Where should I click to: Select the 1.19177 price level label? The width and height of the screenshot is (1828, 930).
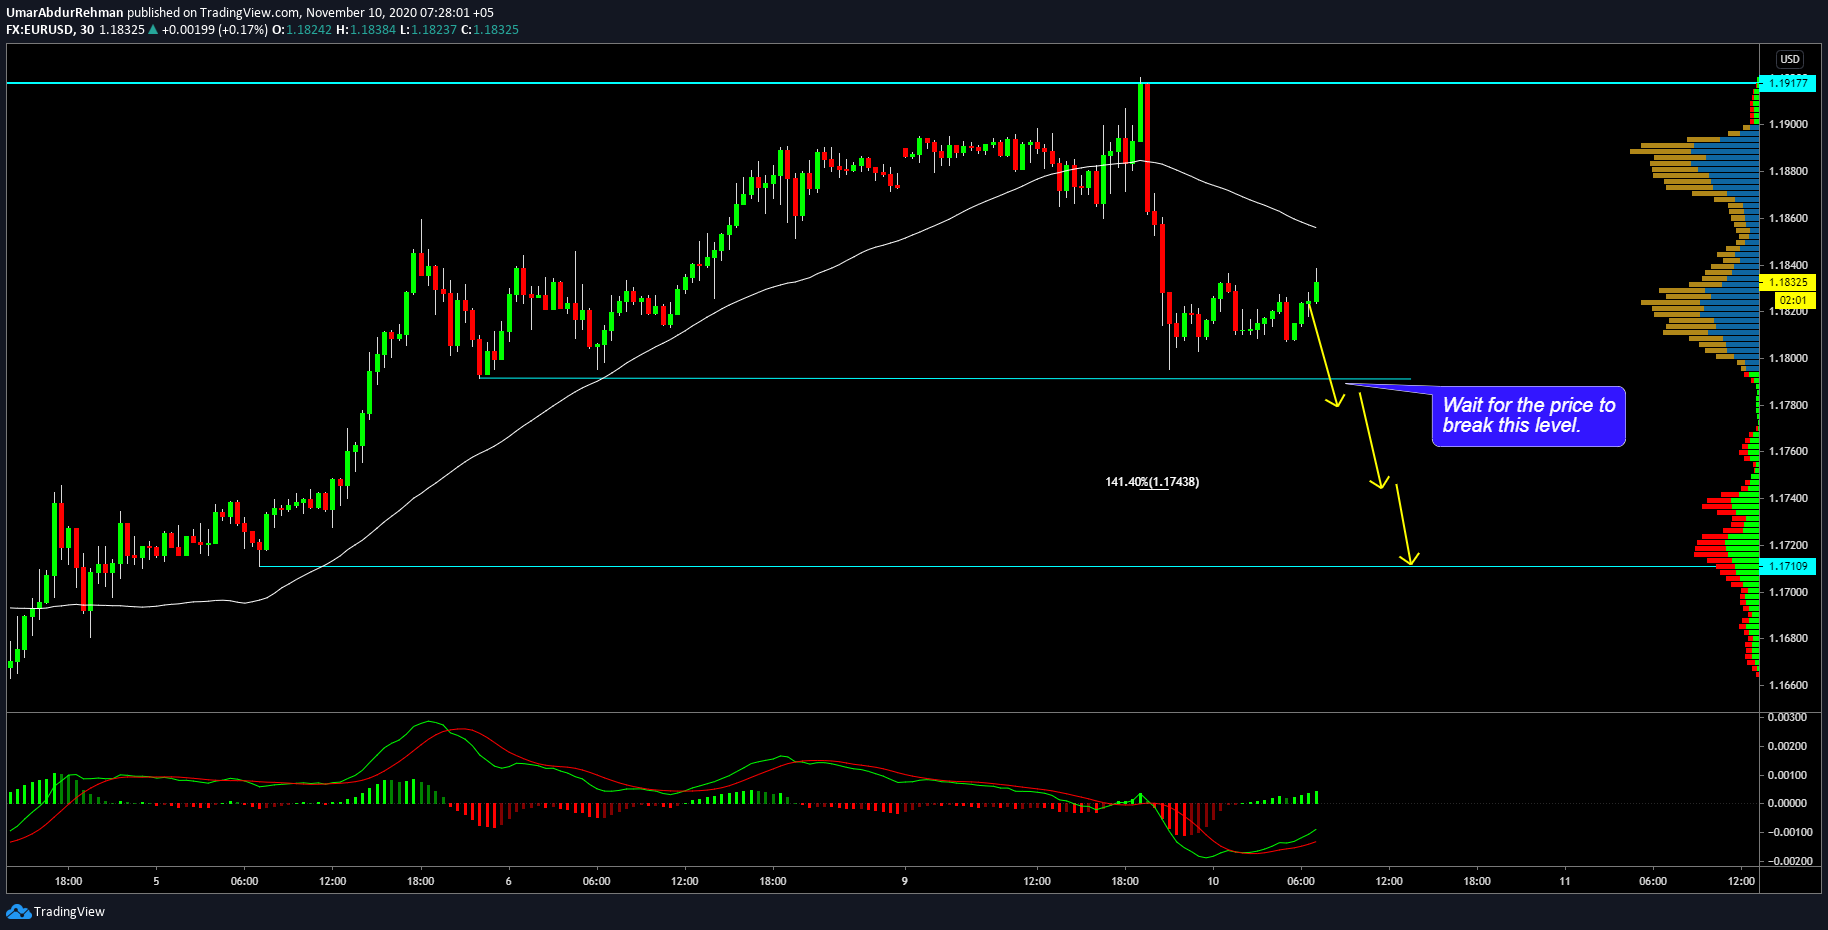click(x=1787, y=83)
